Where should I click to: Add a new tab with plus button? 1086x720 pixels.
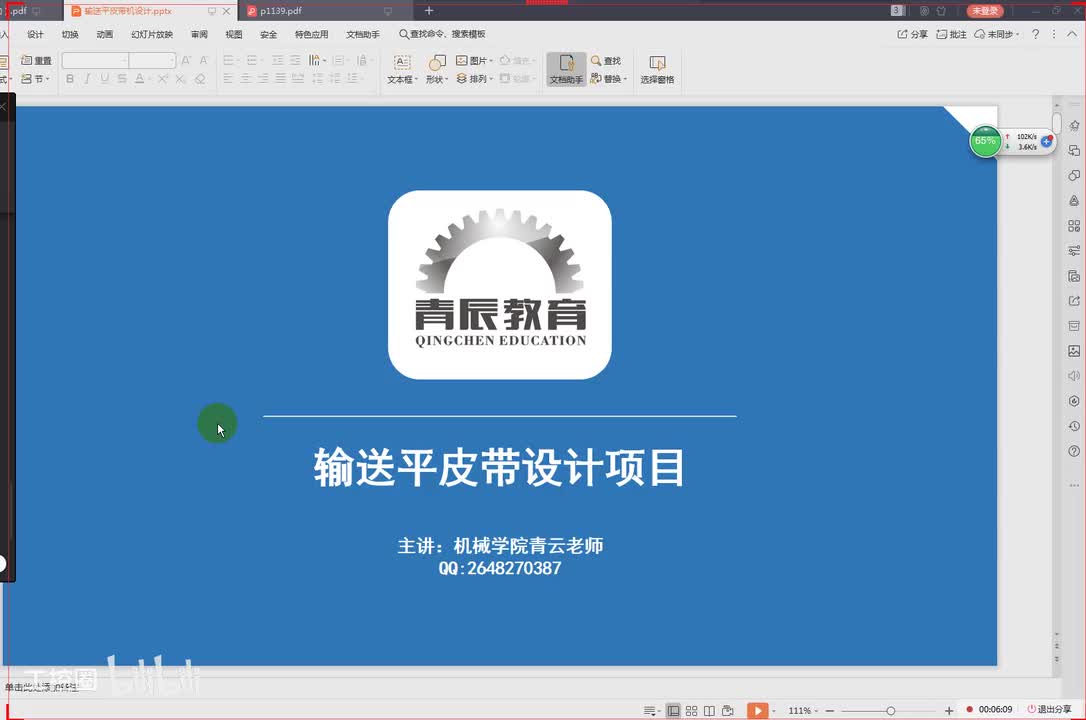point(429,10)
